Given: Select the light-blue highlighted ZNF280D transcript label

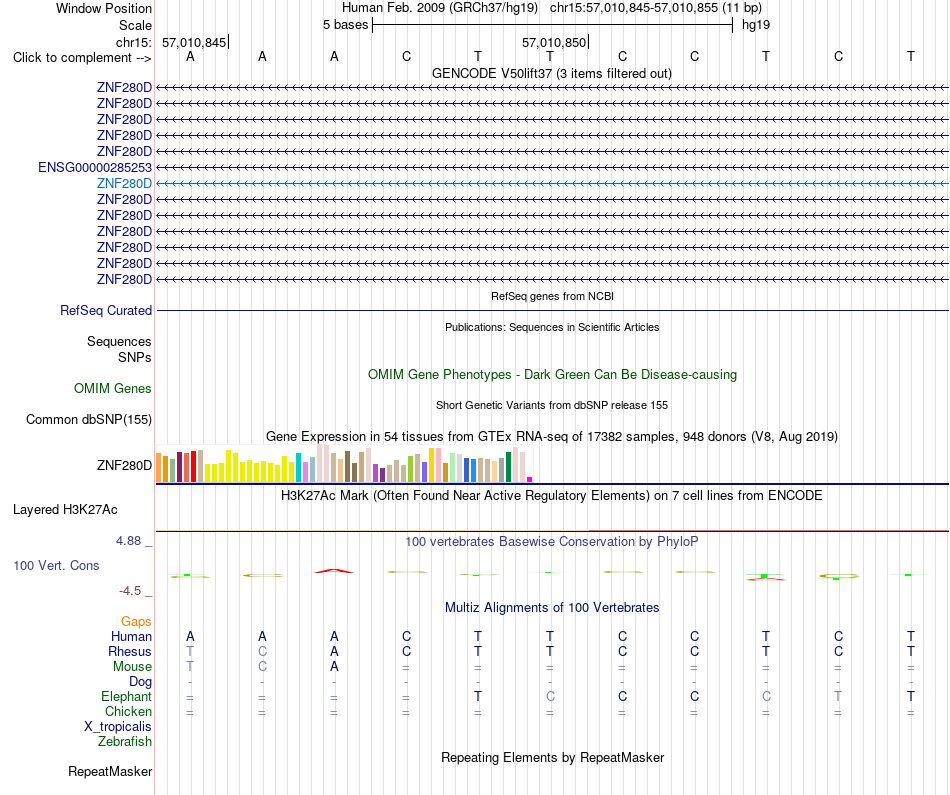Looking at the screenshot, I should pyautogui.click(x=124, y=183).
